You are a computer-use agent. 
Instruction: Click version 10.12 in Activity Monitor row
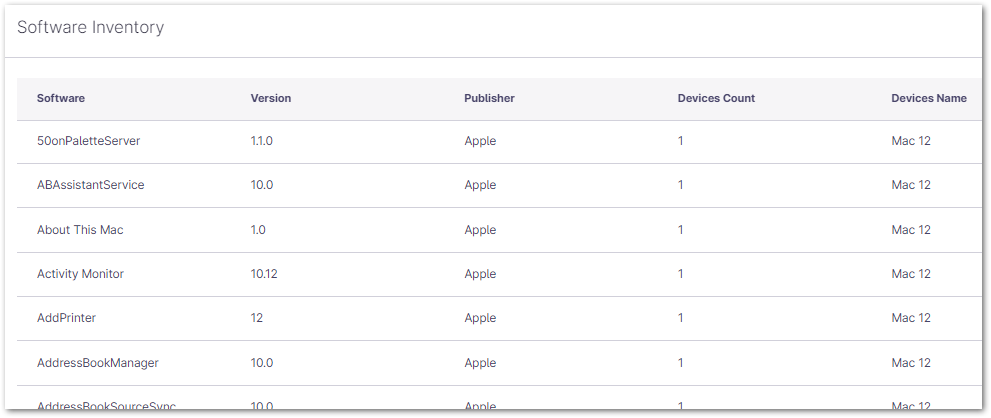click(x=264, y=274)
